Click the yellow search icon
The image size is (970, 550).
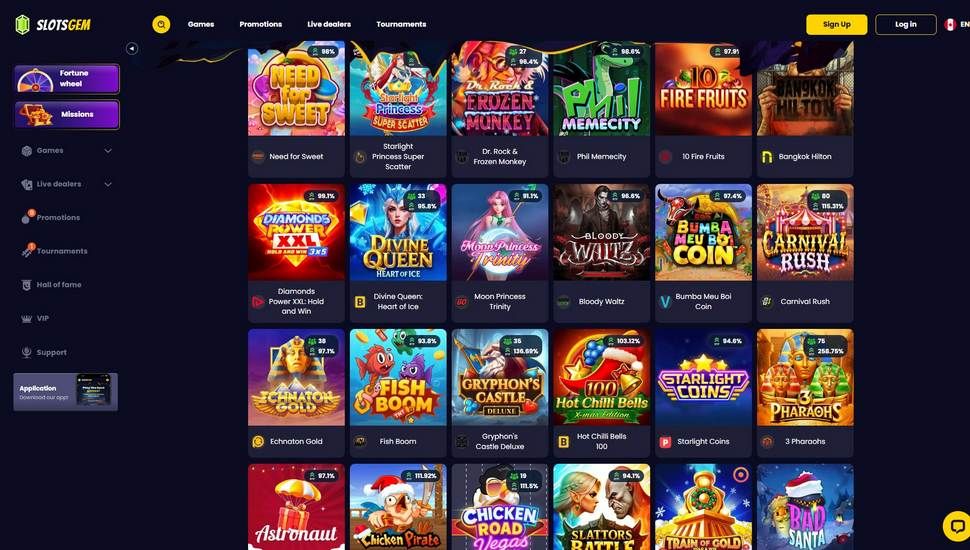pyautogui.click(x=161, y=24)
